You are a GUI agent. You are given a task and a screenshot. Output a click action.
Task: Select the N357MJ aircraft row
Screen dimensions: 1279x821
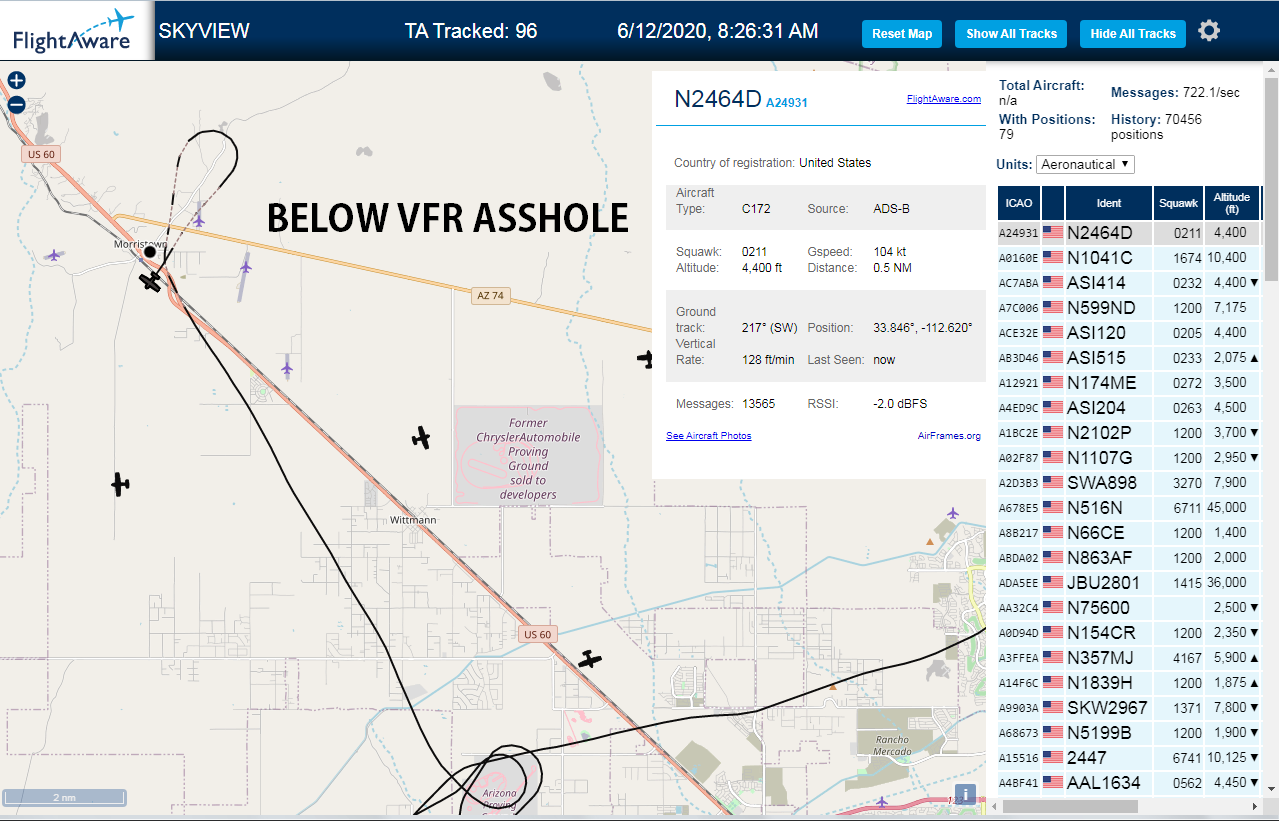click(1130, 658)
